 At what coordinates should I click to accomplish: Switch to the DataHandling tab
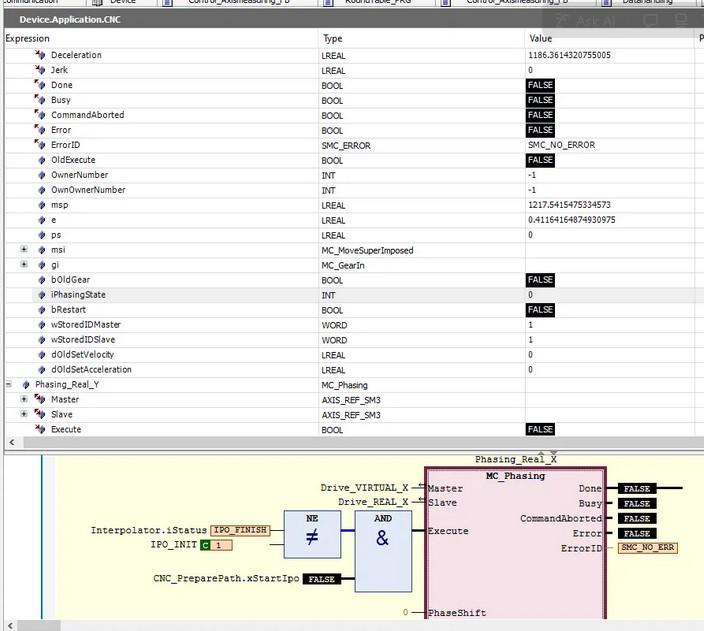click(656, 2)
